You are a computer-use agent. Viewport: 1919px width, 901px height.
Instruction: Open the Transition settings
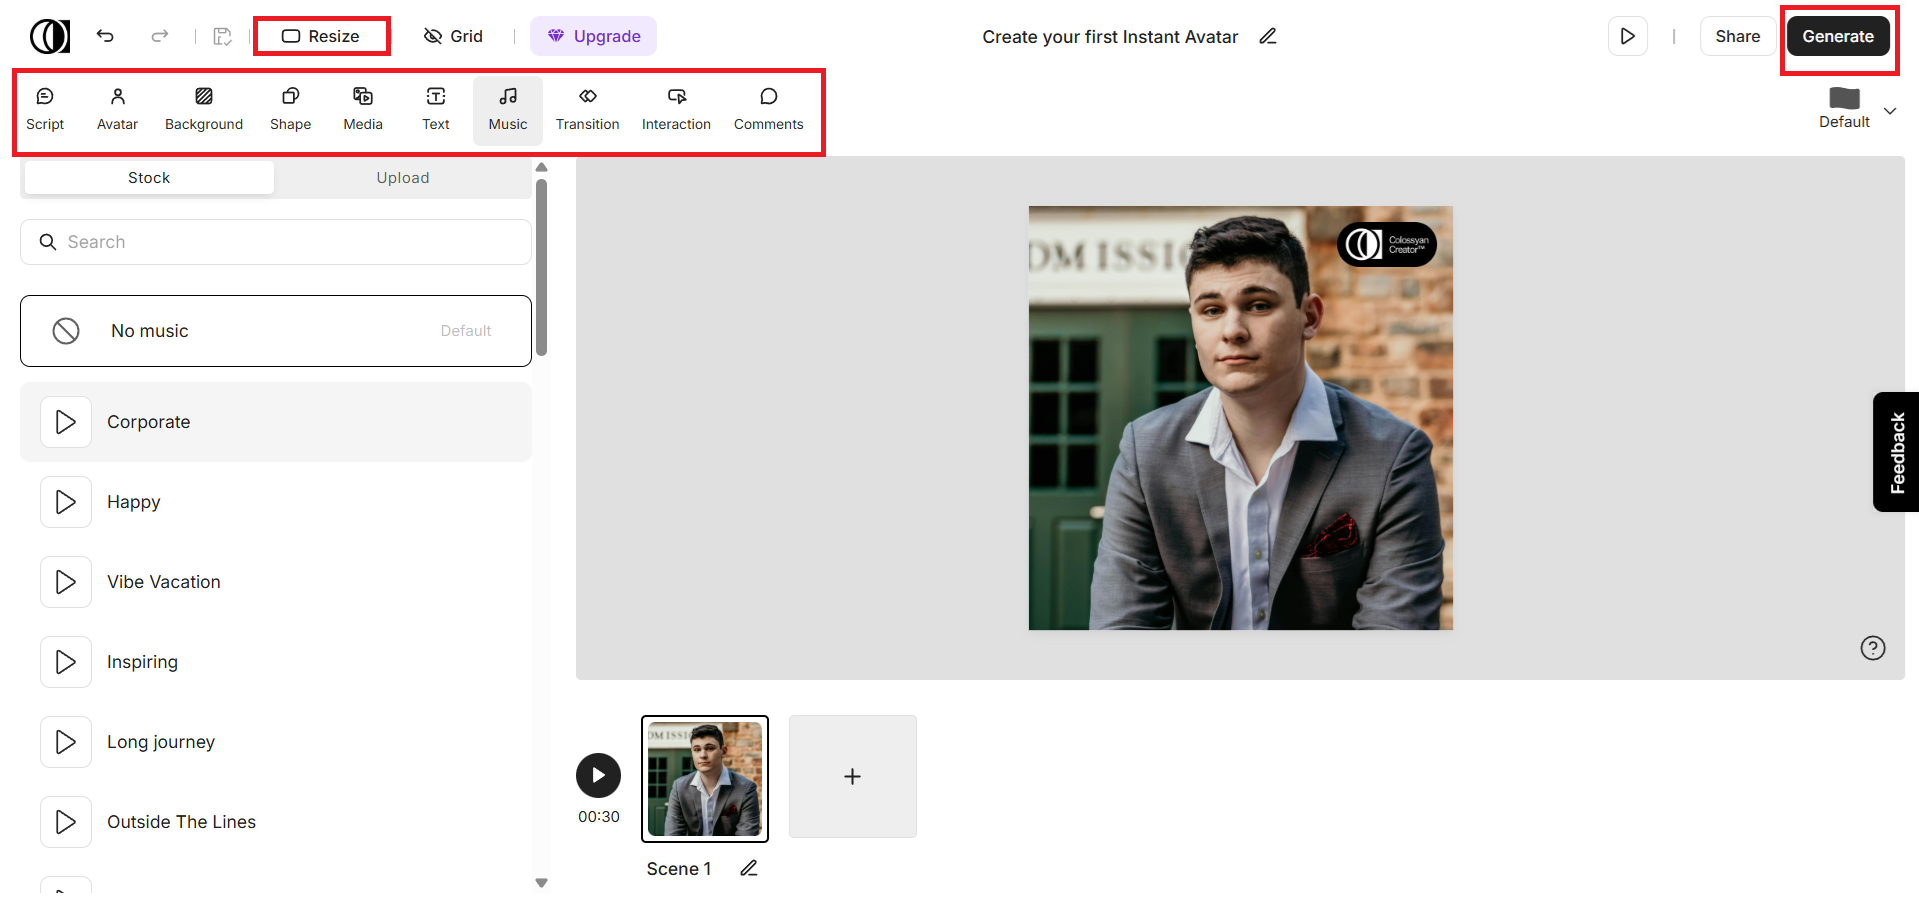(x=587, y=108)
